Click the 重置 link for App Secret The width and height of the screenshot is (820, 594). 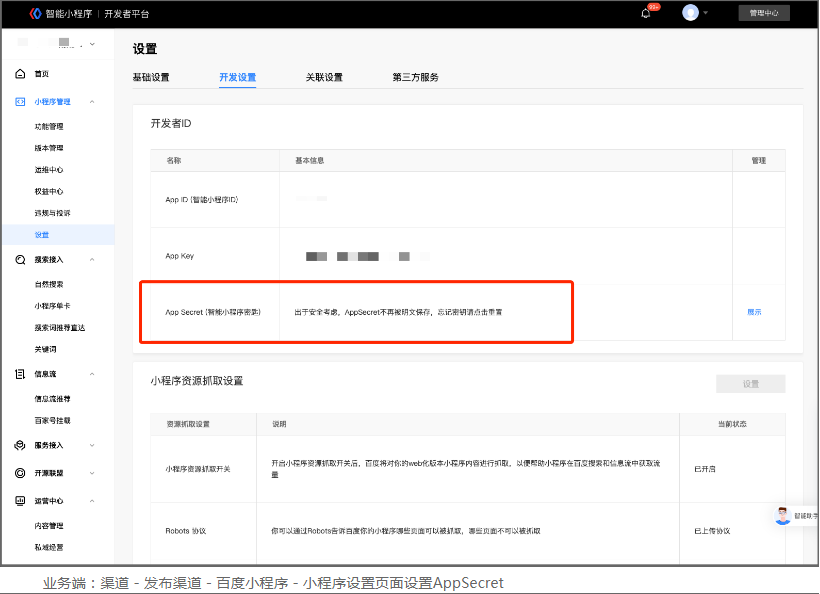click(754, 312)
